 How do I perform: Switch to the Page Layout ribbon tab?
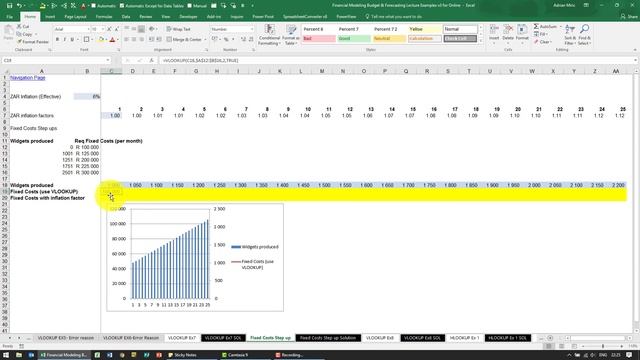pyautogui.click(x=75, y=17)
